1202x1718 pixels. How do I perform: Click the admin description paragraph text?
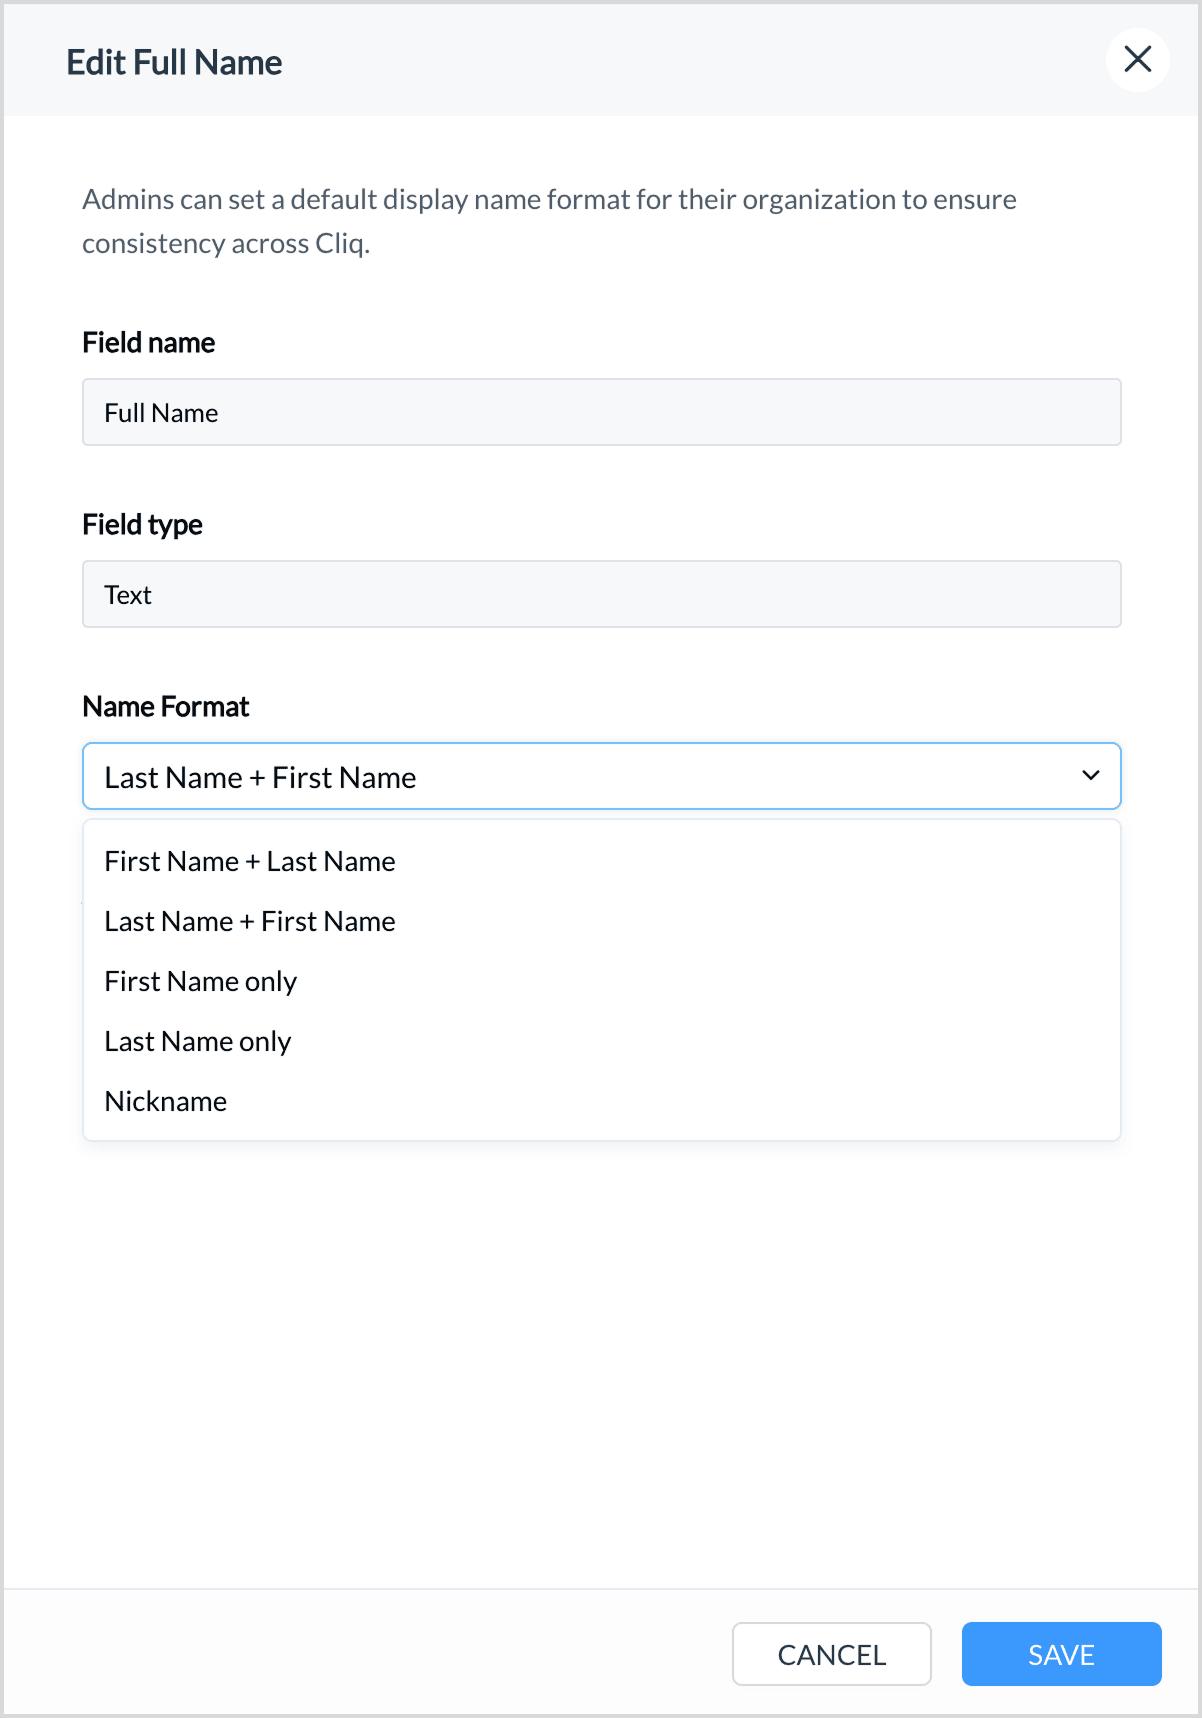click(x=549, y=221)
